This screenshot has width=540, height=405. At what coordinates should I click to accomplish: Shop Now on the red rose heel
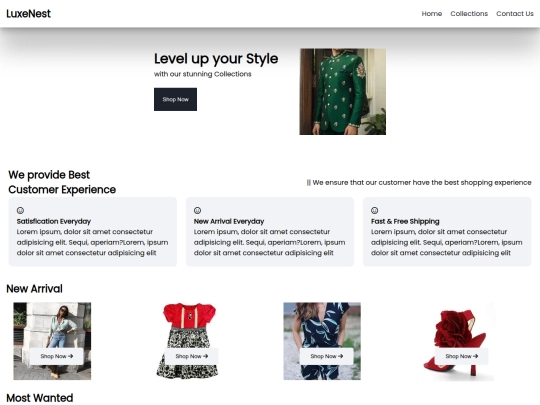[461, 356]
